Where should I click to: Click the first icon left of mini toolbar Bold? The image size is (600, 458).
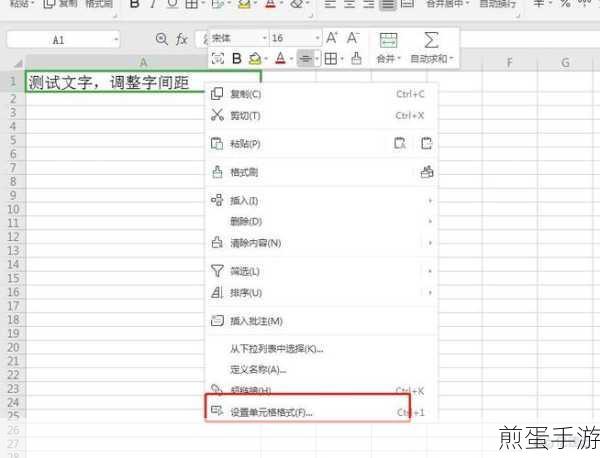click(x=218, y=59)
